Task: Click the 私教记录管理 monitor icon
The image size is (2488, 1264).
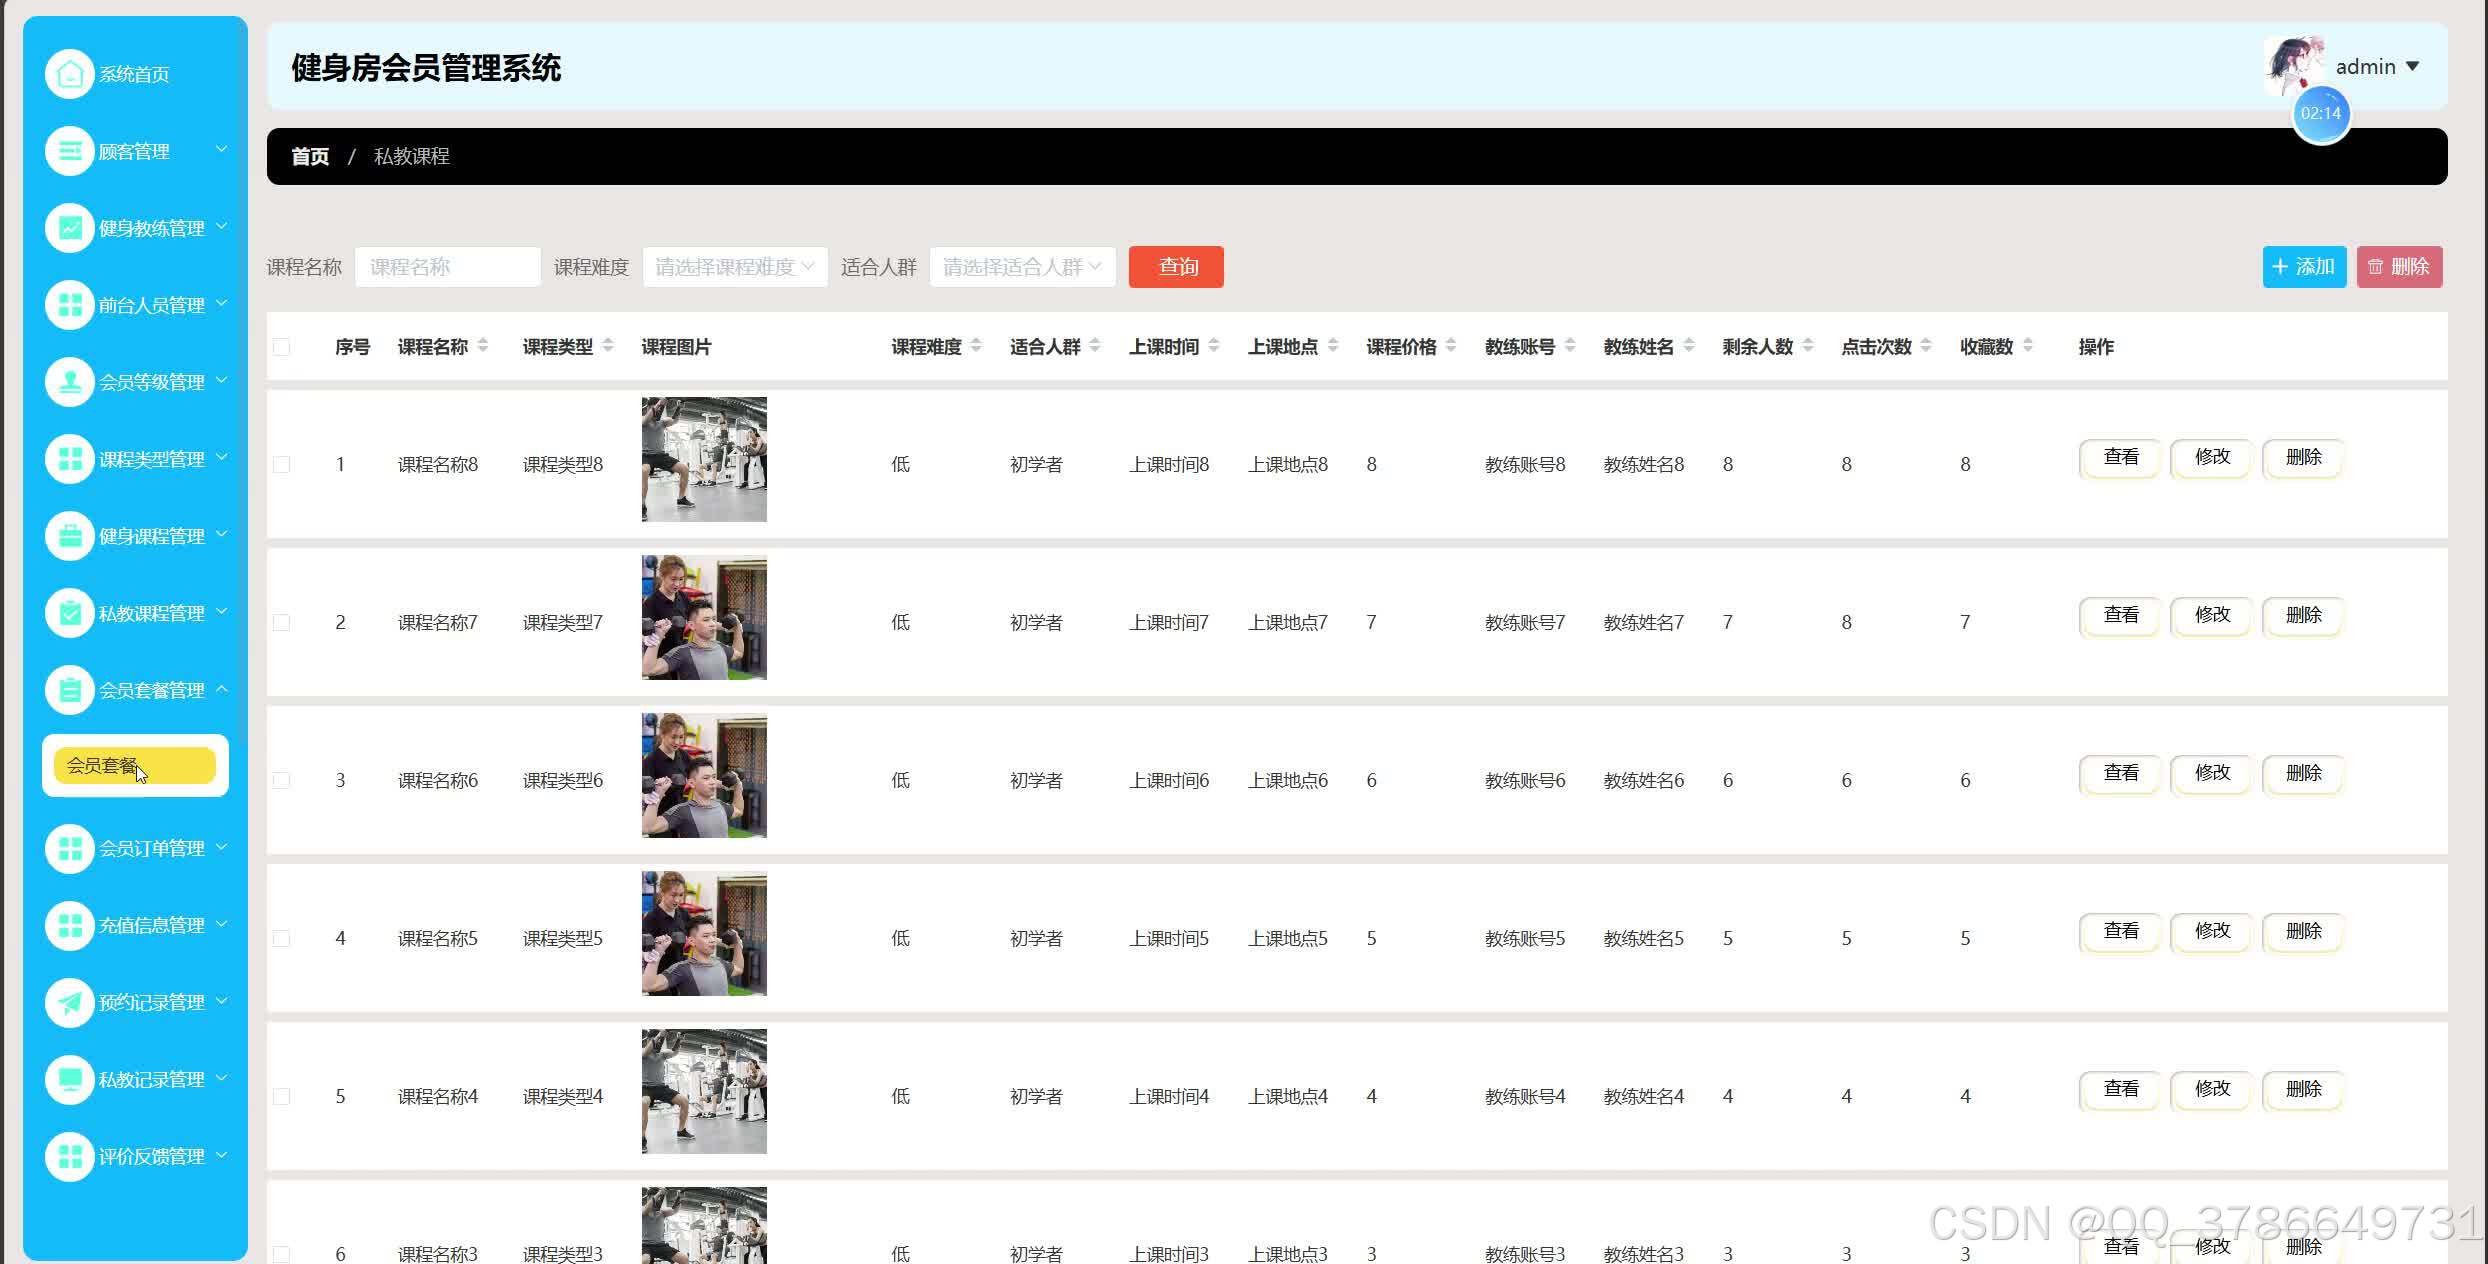Action: point(69,1079)
